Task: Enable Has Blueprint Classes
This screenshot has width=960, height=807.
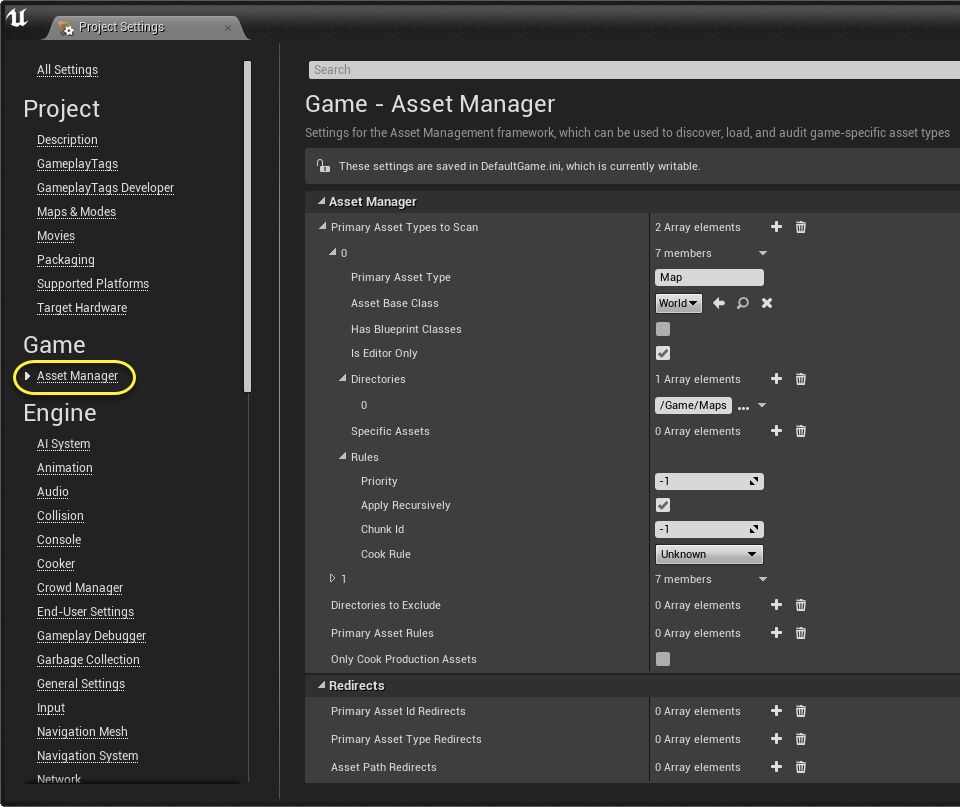Action: pos(662,328)
